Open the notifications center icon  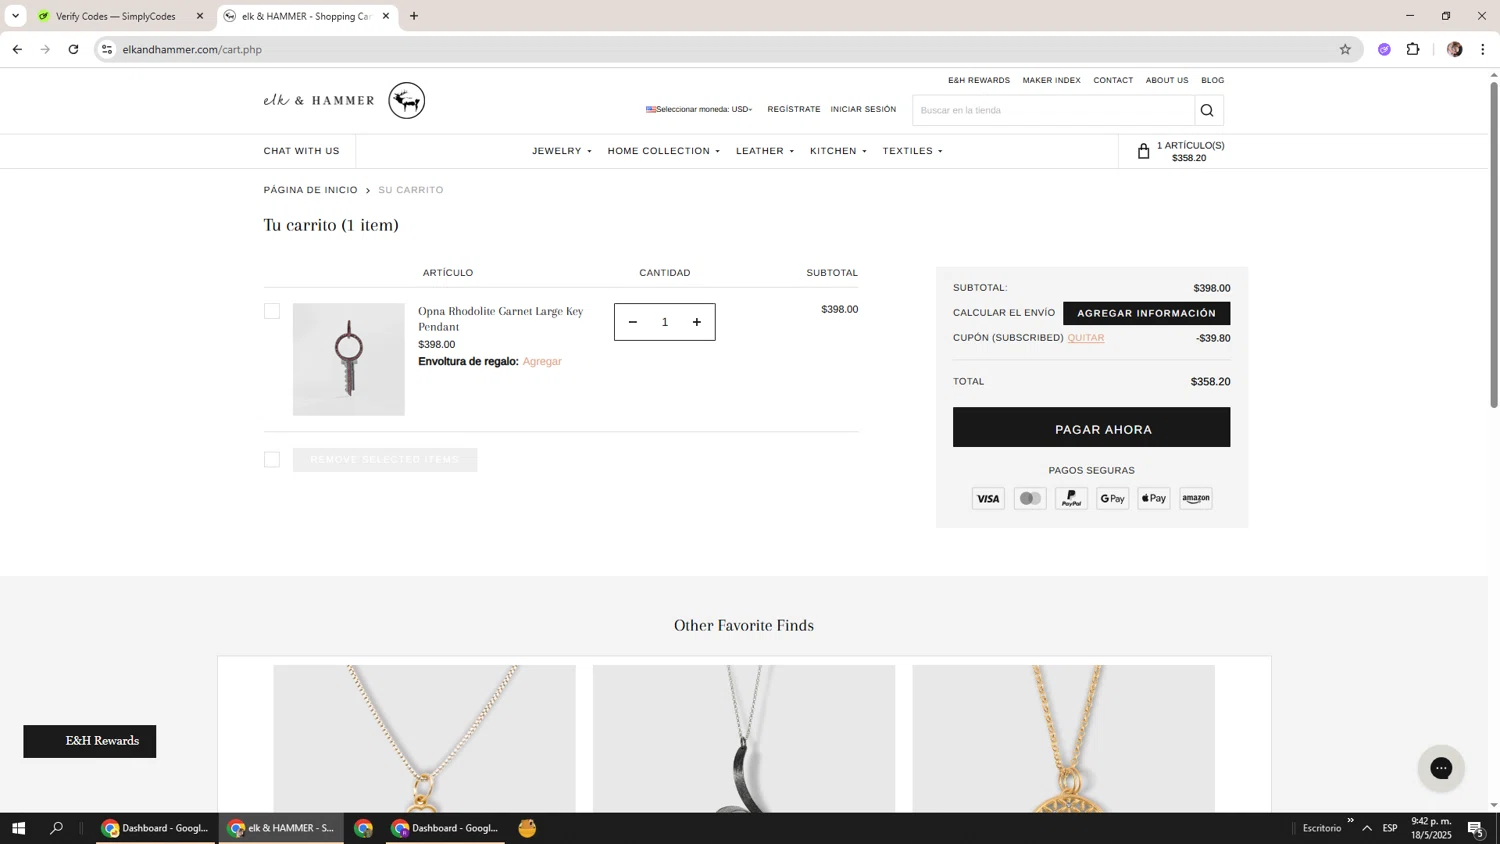click(x=1475, y=828)
